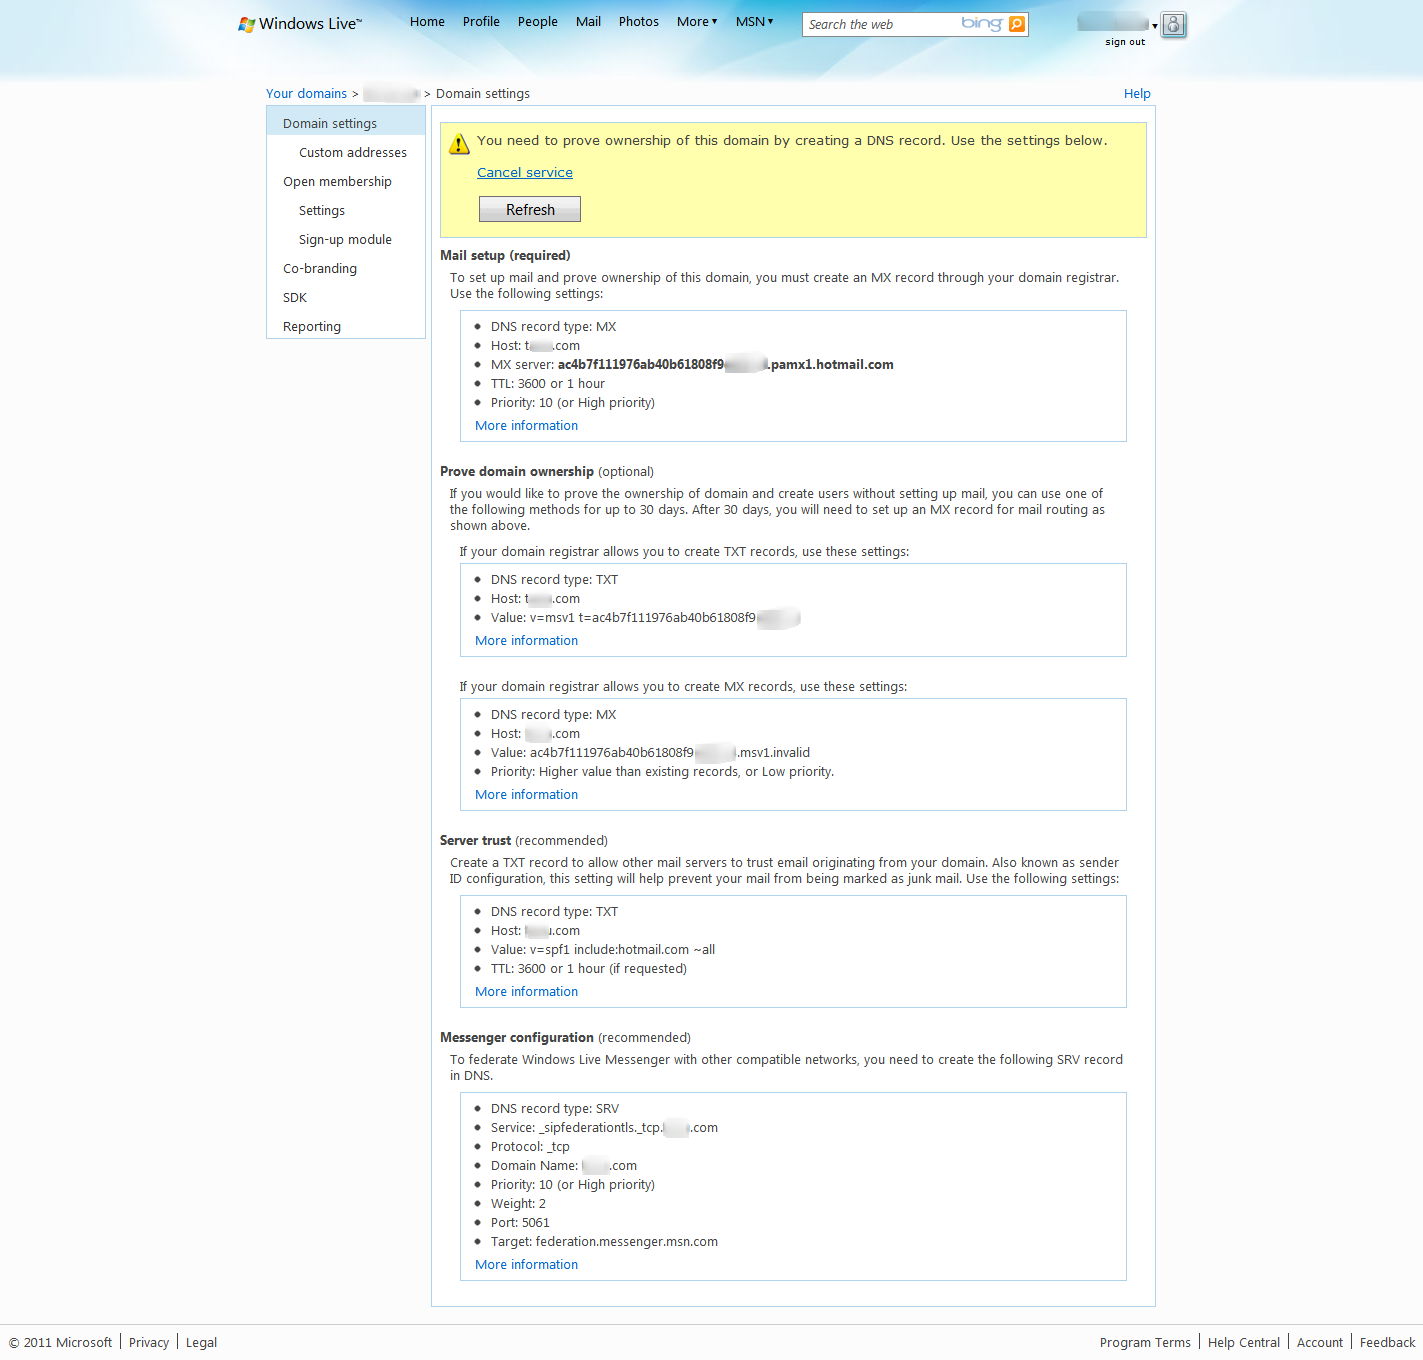This screenshot has height=1360, width=1423.
Task: Open the Privacy footer link
Action: tap(149, 1342)
